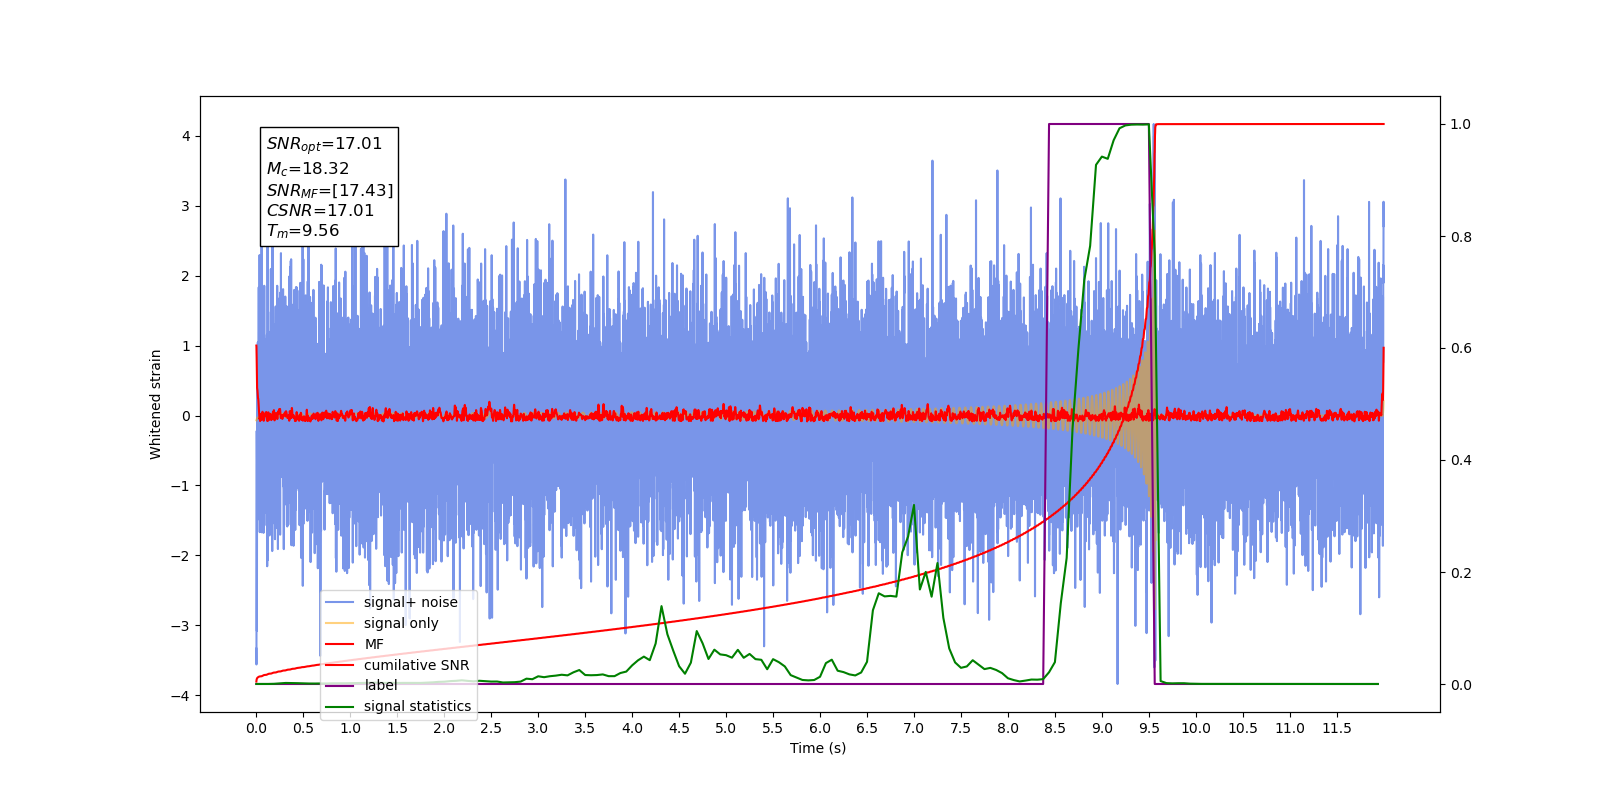Click the left-axis tick label −2
Viewport: 1600px width, 800px height.
(179, 556)
